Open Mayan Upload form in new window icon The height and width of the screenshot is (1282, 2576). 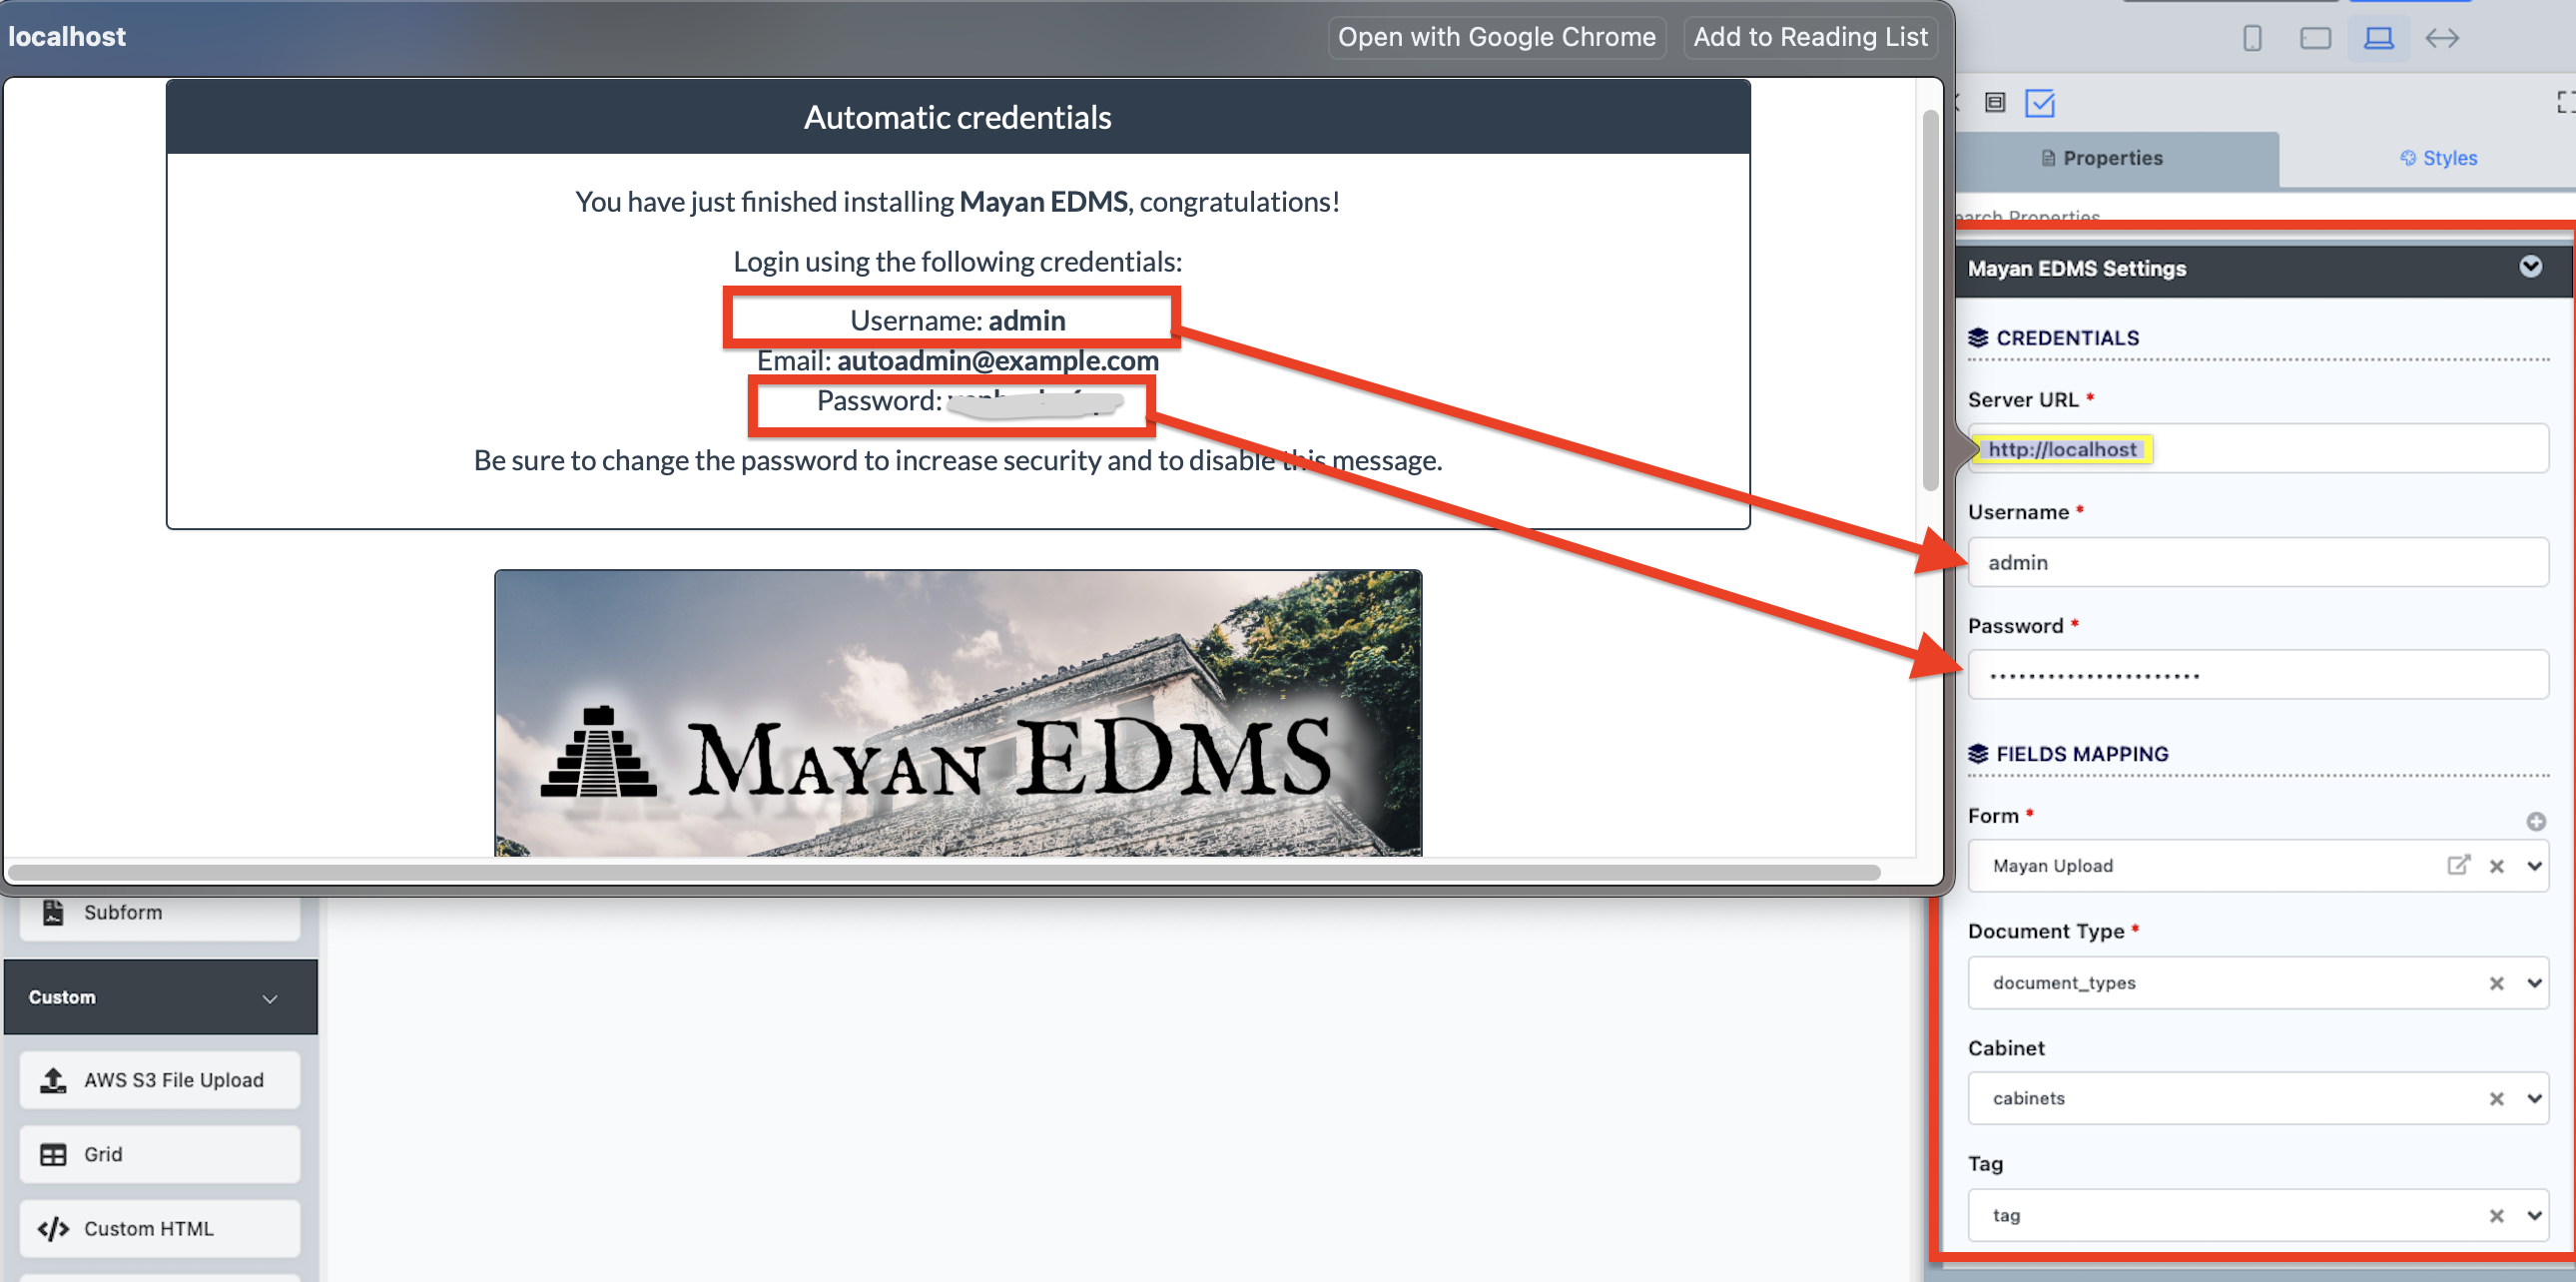click(2457, 865)
